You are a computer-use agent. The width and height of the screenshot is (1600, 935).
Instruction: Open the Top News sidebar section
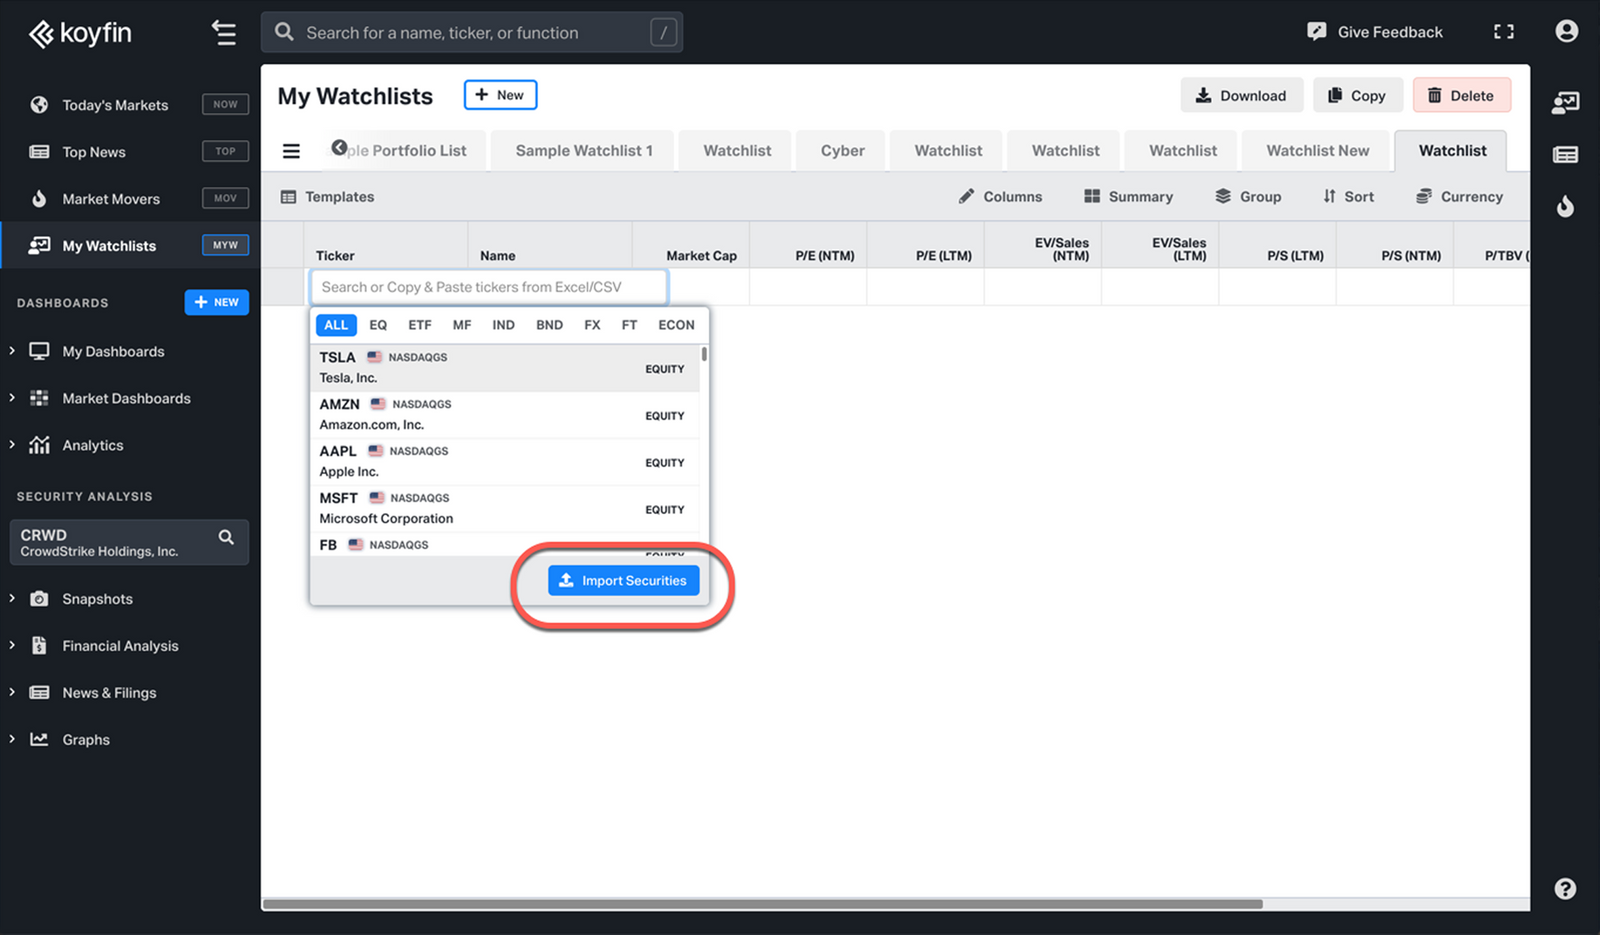[x=94, y=151]
